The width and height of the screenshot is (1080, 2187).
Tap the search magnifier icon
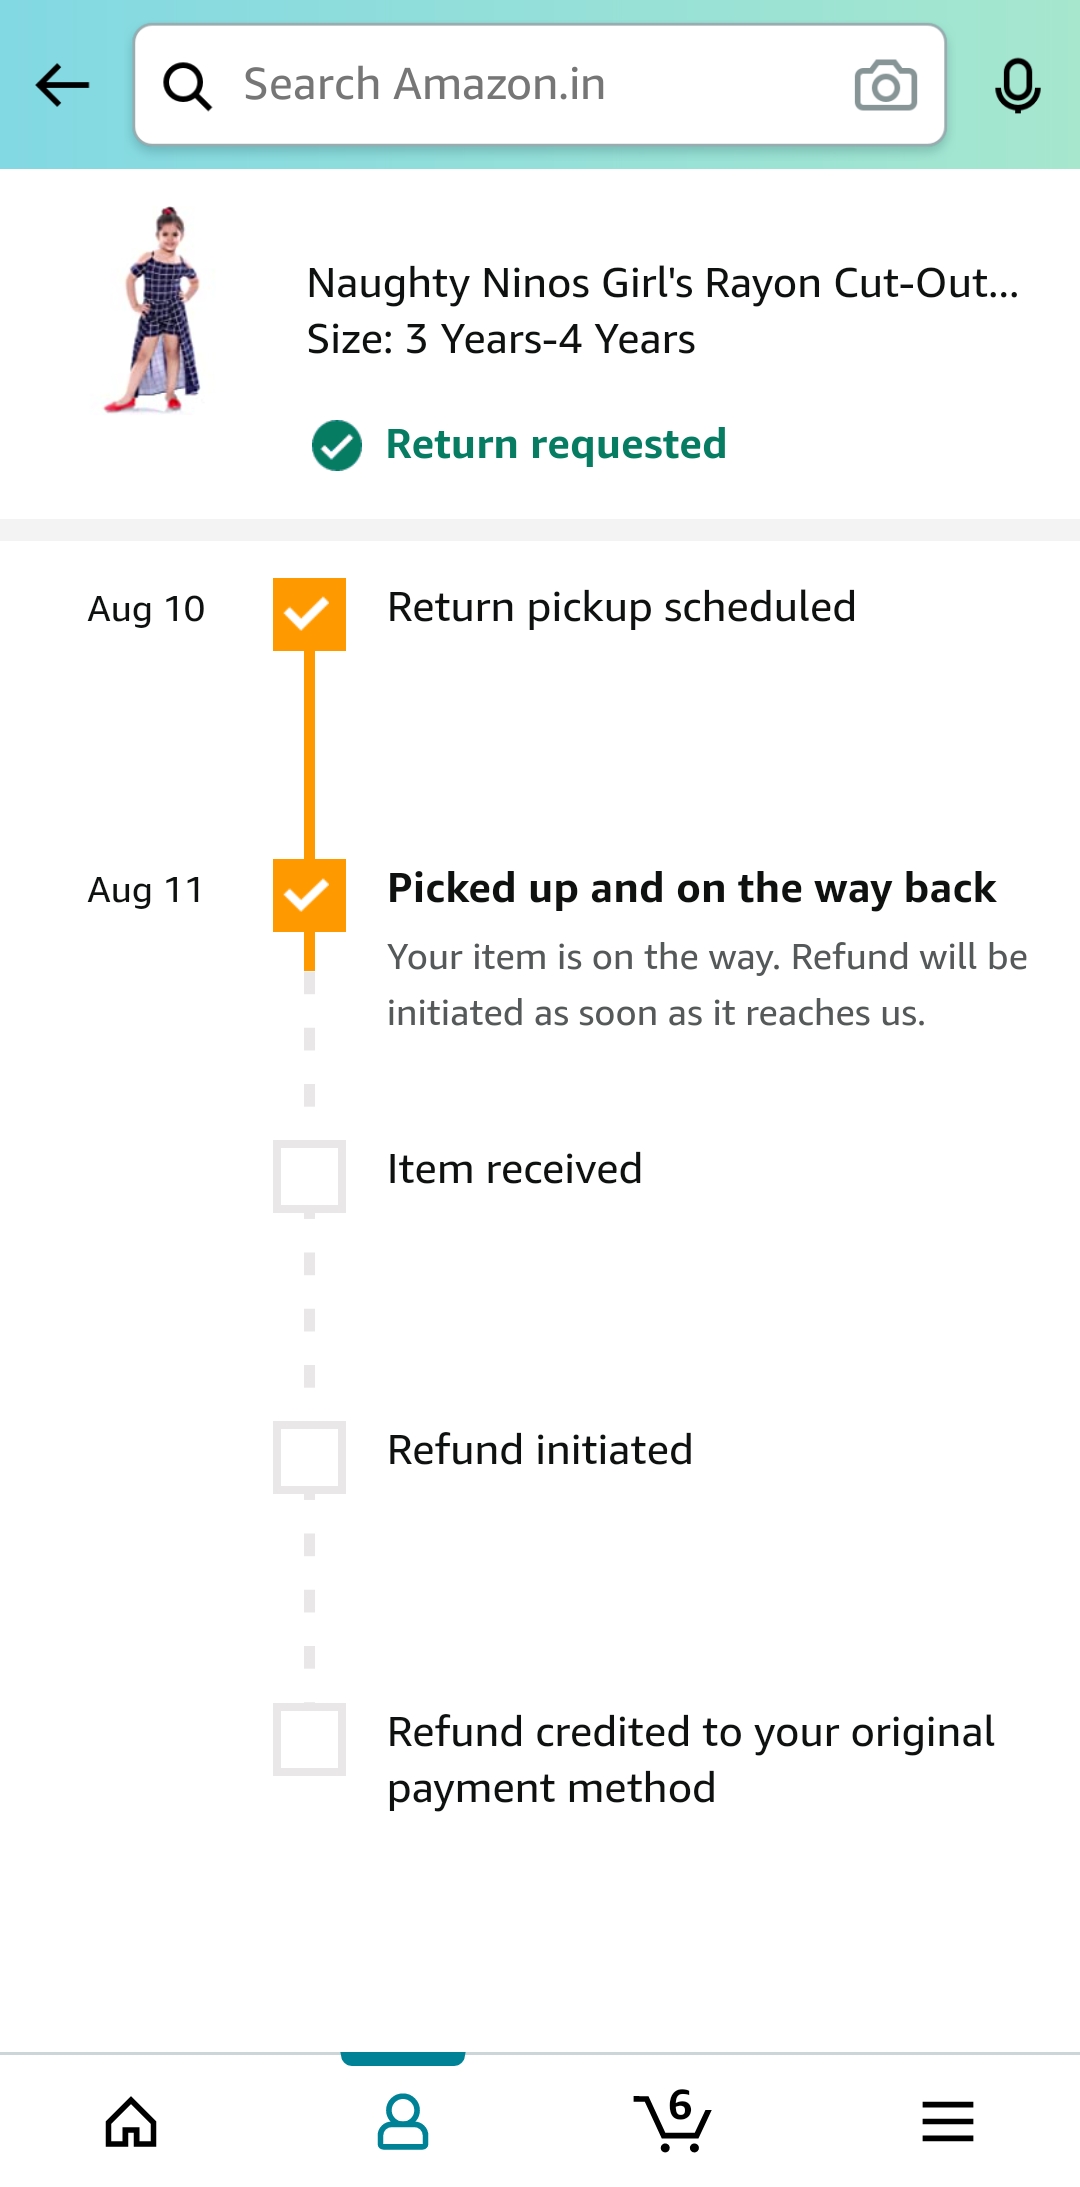click(x=187, y=86)
